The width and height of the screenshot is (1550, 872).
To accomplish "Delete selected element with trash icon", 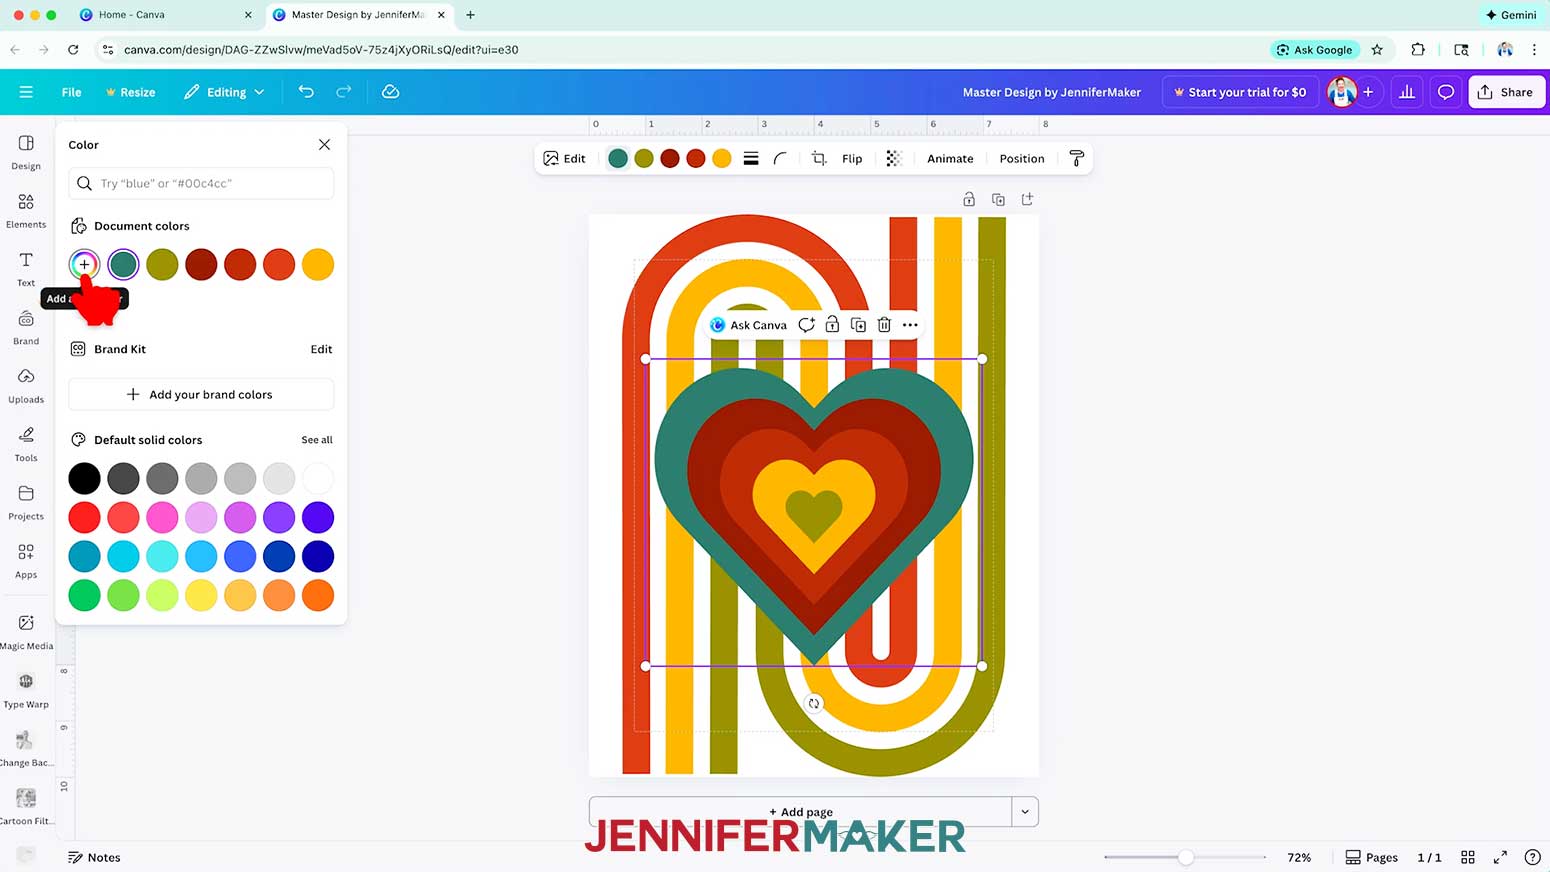I will click(x=884, y=325).
